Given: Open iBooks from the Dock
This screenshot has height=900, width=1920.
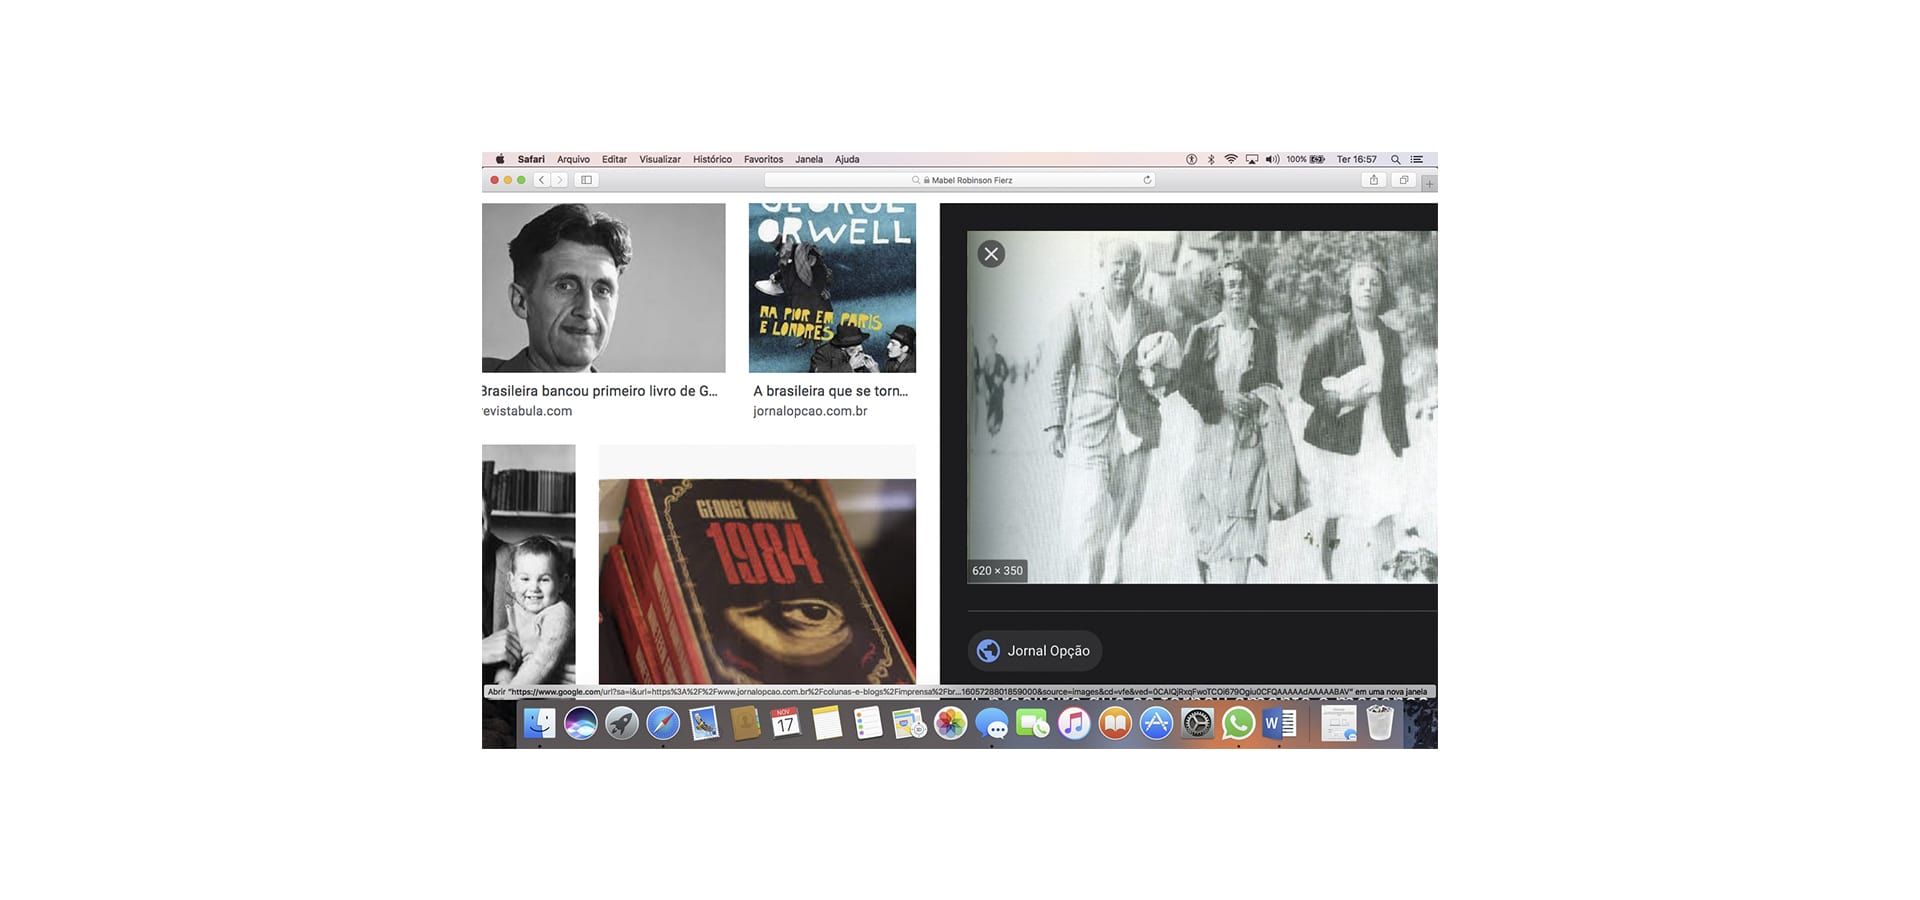Looking at the screenshot, I should point(1114,723).
